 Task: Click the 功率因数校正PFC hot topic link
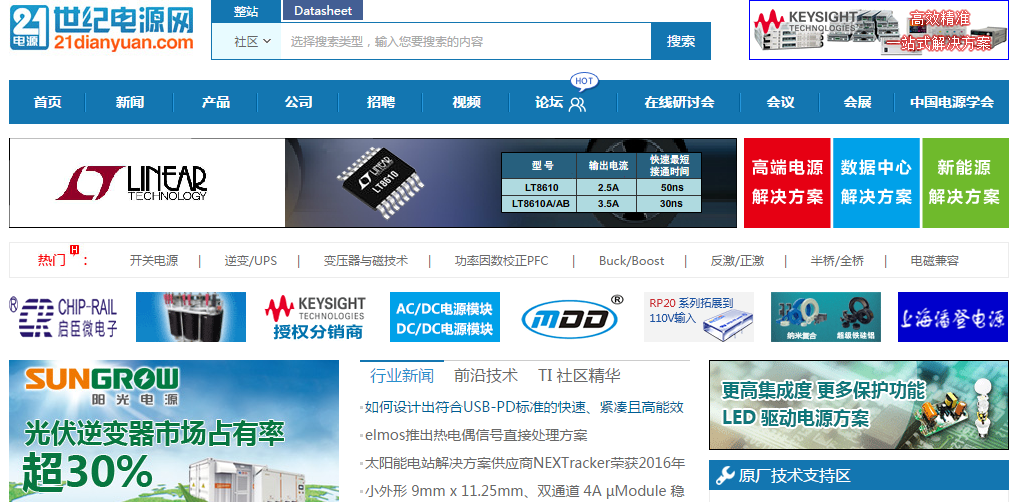502,261
